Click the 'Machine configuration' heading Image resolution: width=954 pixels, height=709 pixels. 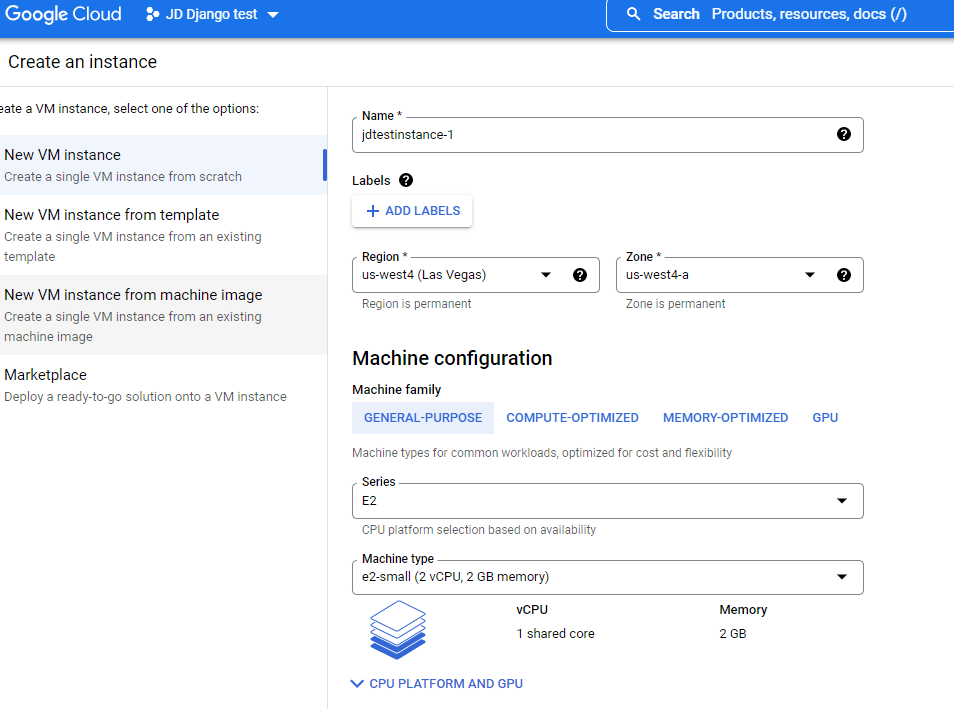[452, 358]
